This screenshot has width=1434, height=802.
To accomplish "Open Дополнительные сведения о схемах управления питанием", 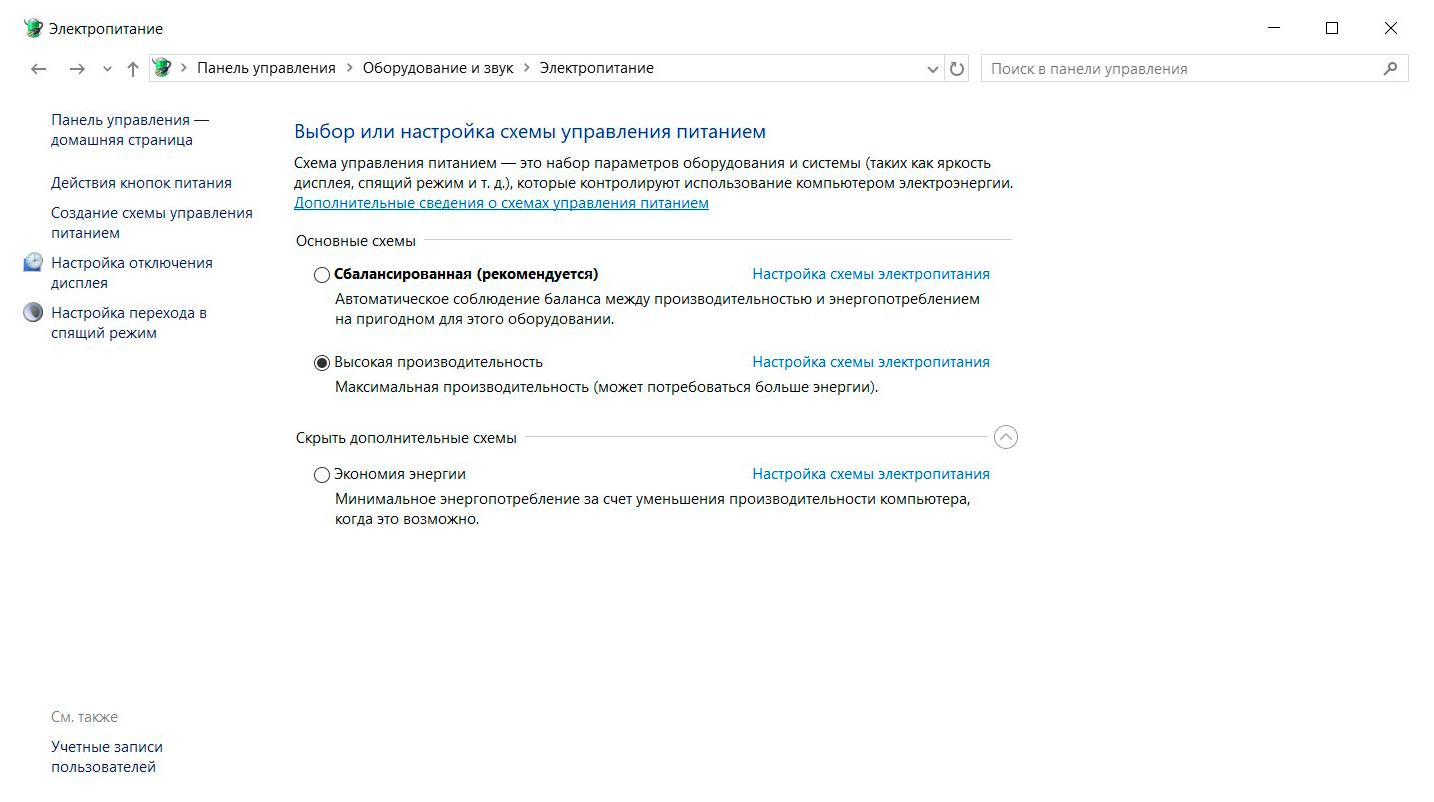I will click(x=501, y=203).
